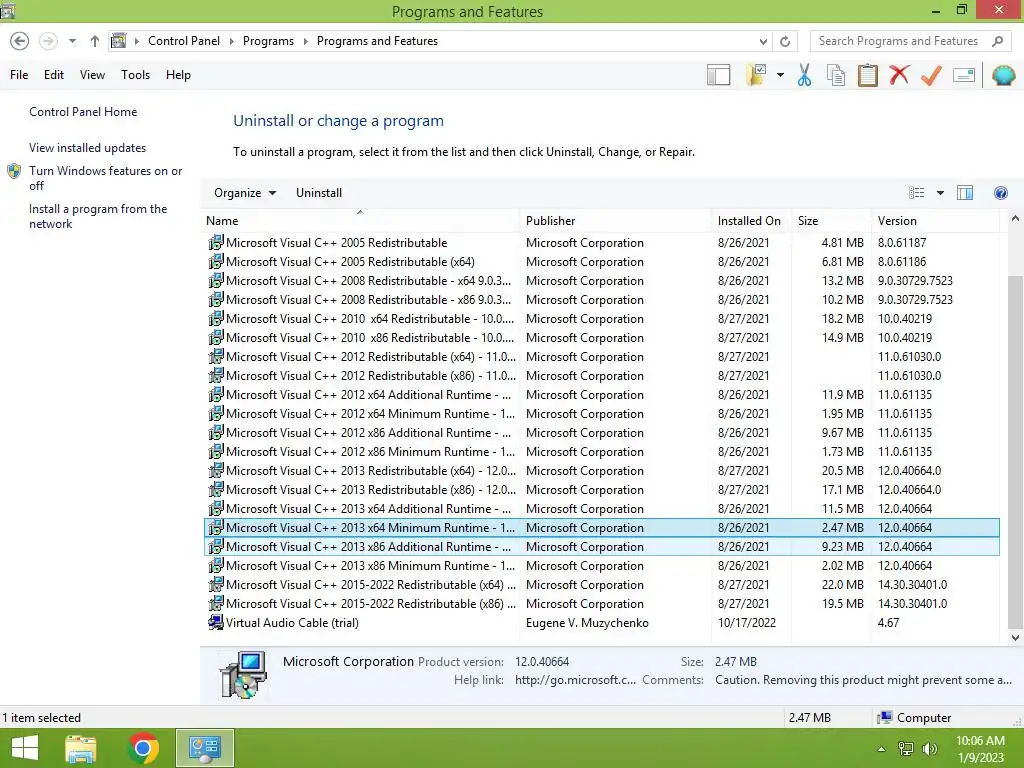Click the Cut scissors icon
1024x768 pixels.
click(x=805, y=75)
